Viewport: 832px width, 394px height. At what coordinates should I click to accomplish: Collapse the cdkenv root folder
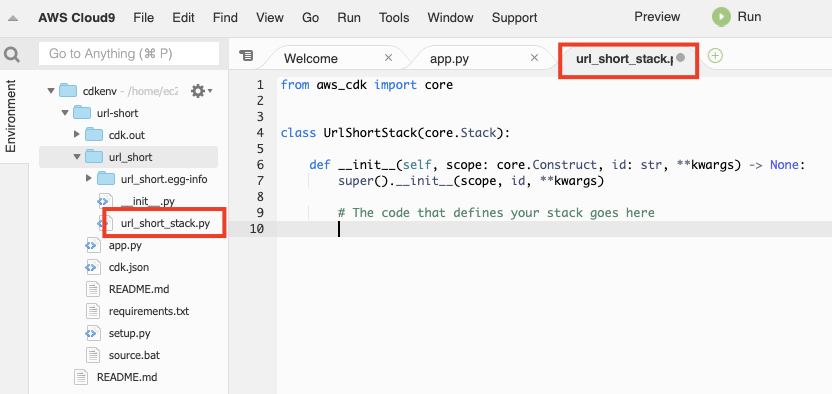pos(51,91)
